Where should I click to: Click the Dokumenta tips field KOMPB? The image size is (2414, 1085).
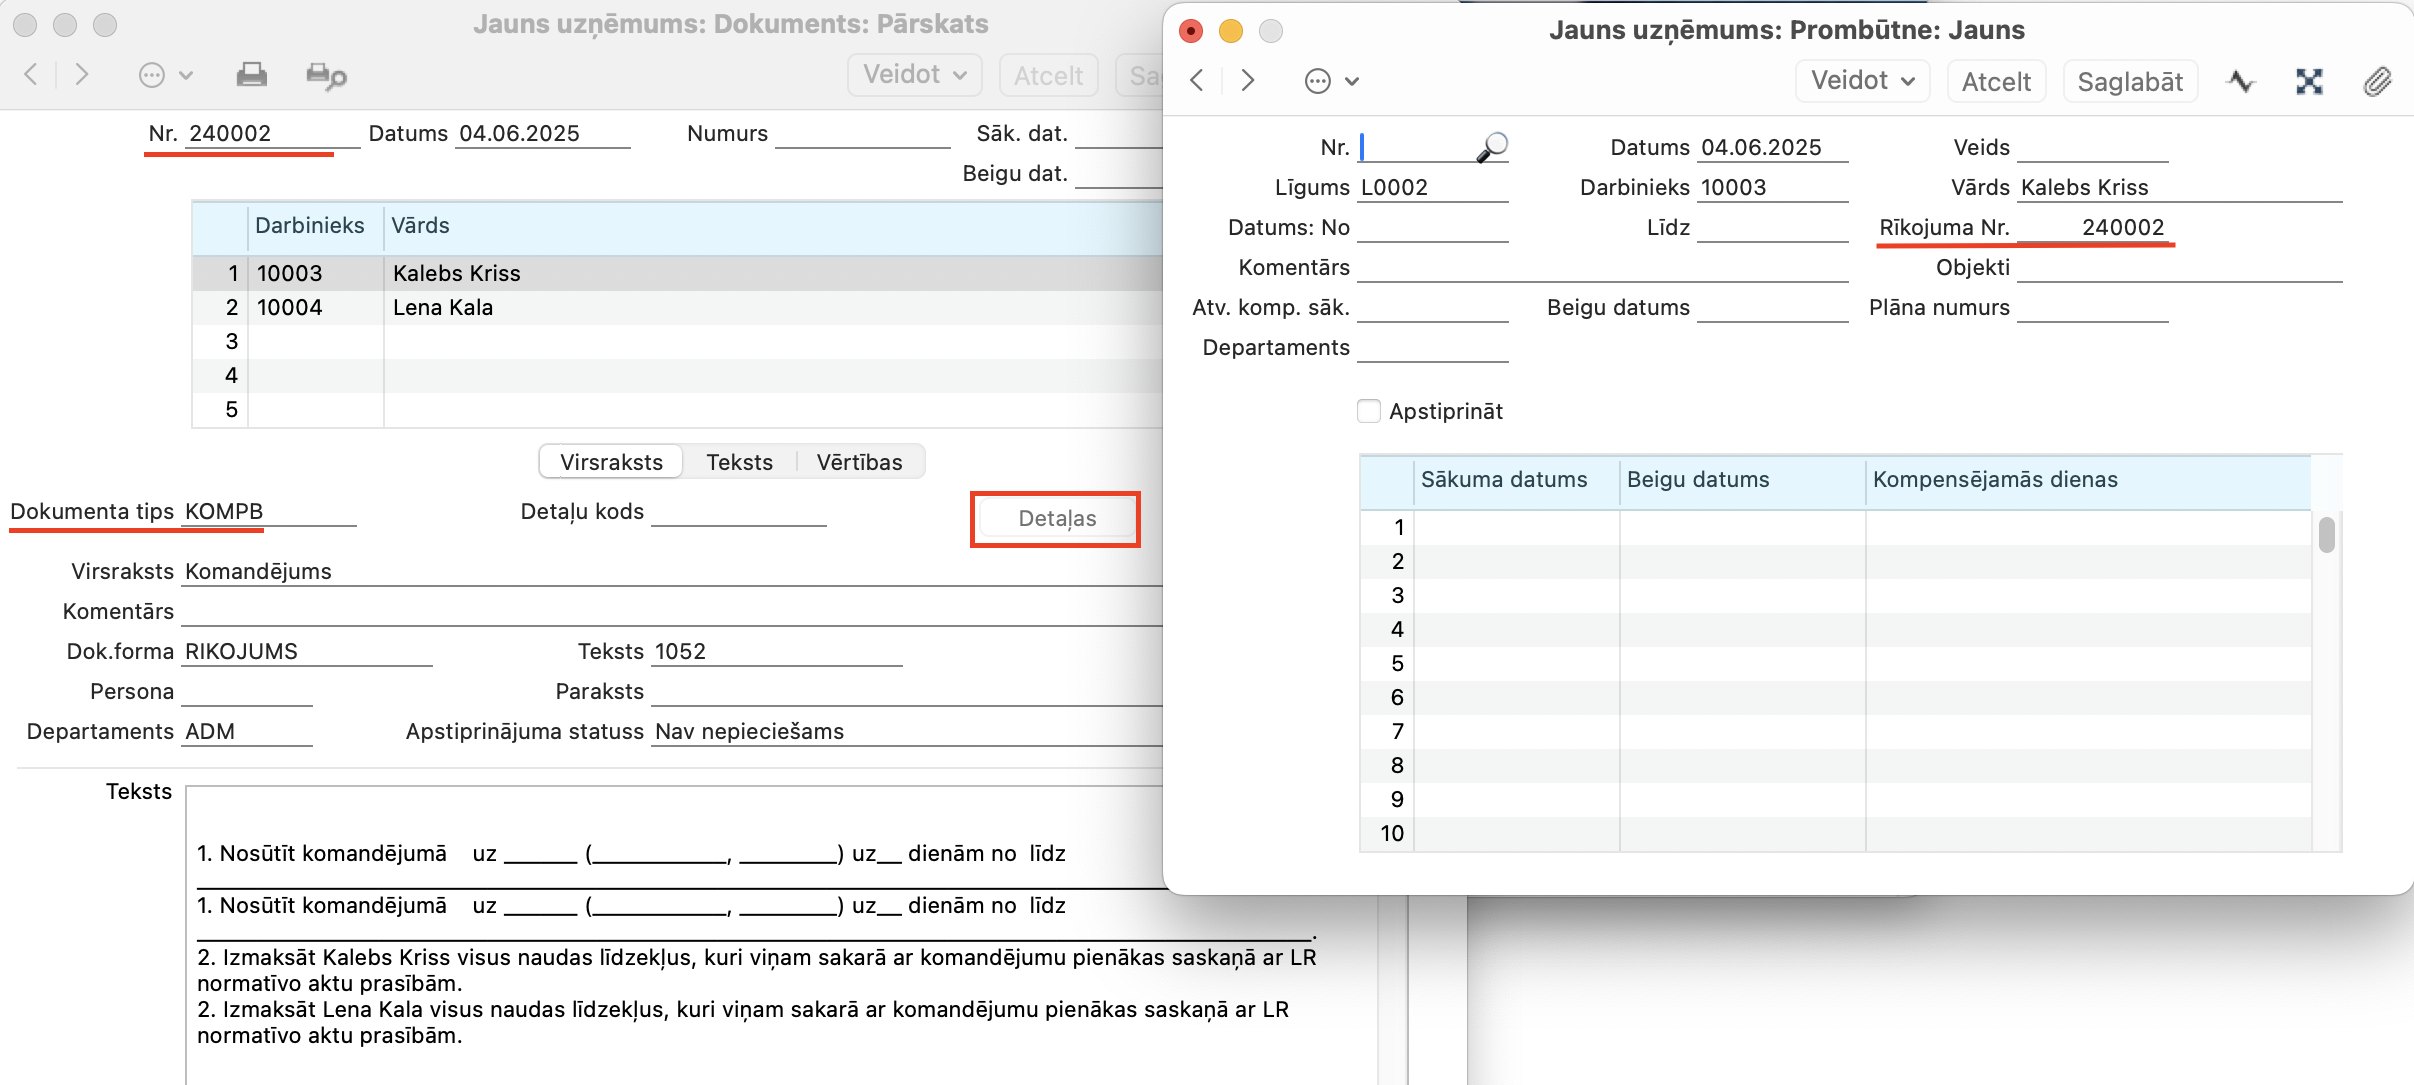click(x=269, y=511)
